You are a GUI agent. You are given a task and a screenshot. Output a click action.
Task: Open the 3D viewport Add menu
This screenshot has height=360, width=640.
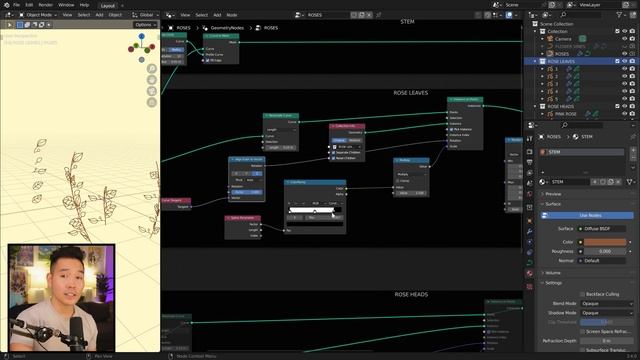[99, 15]
